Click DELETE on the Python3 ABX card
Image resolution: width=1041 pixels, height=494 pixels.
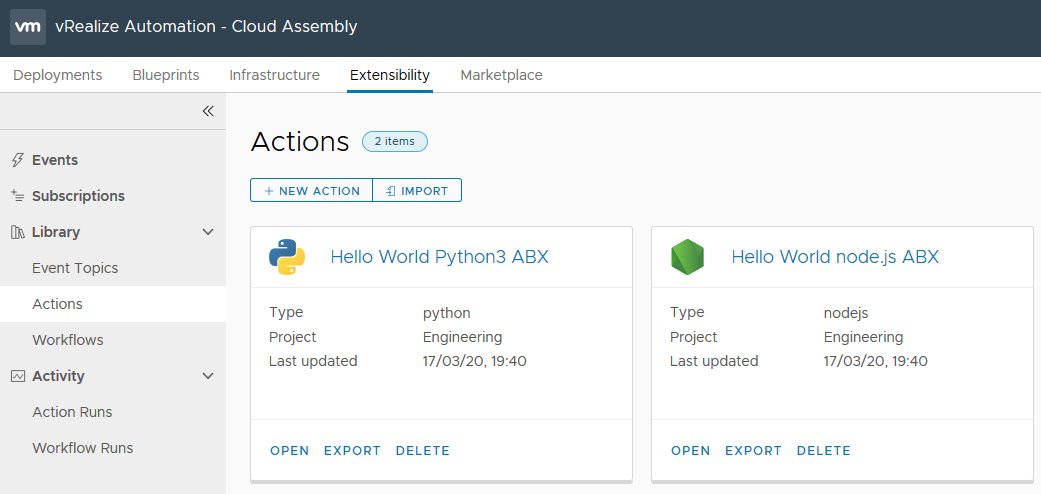[423, 451]
